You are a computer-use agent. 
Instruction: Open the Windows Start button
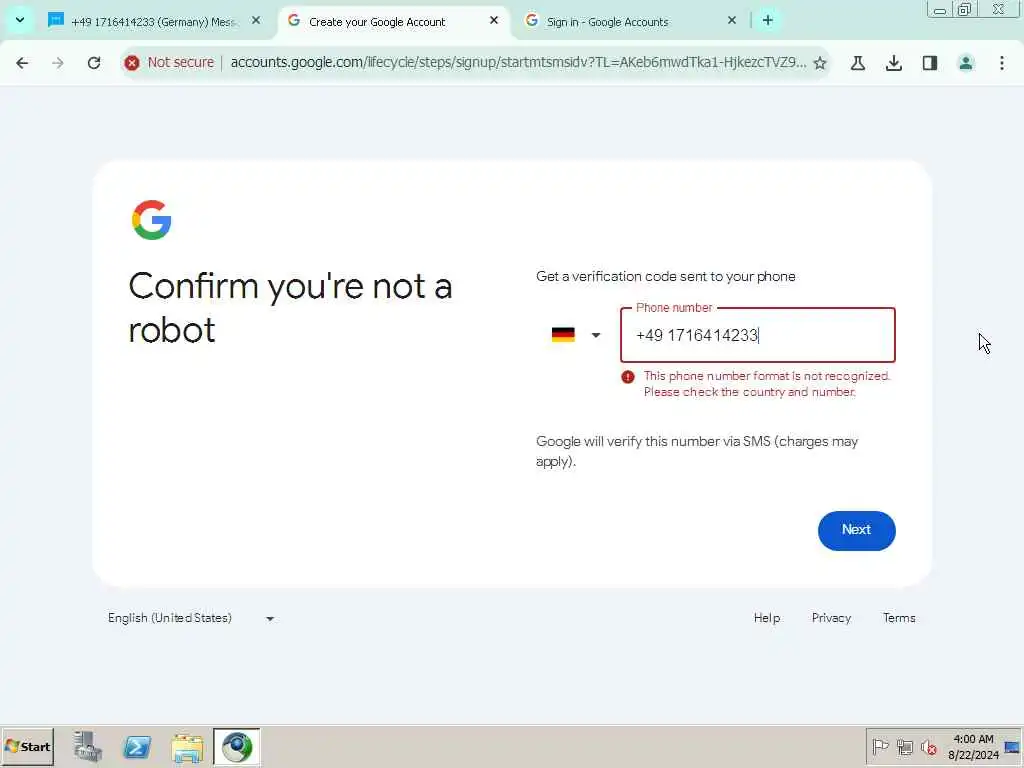(27, 746)
